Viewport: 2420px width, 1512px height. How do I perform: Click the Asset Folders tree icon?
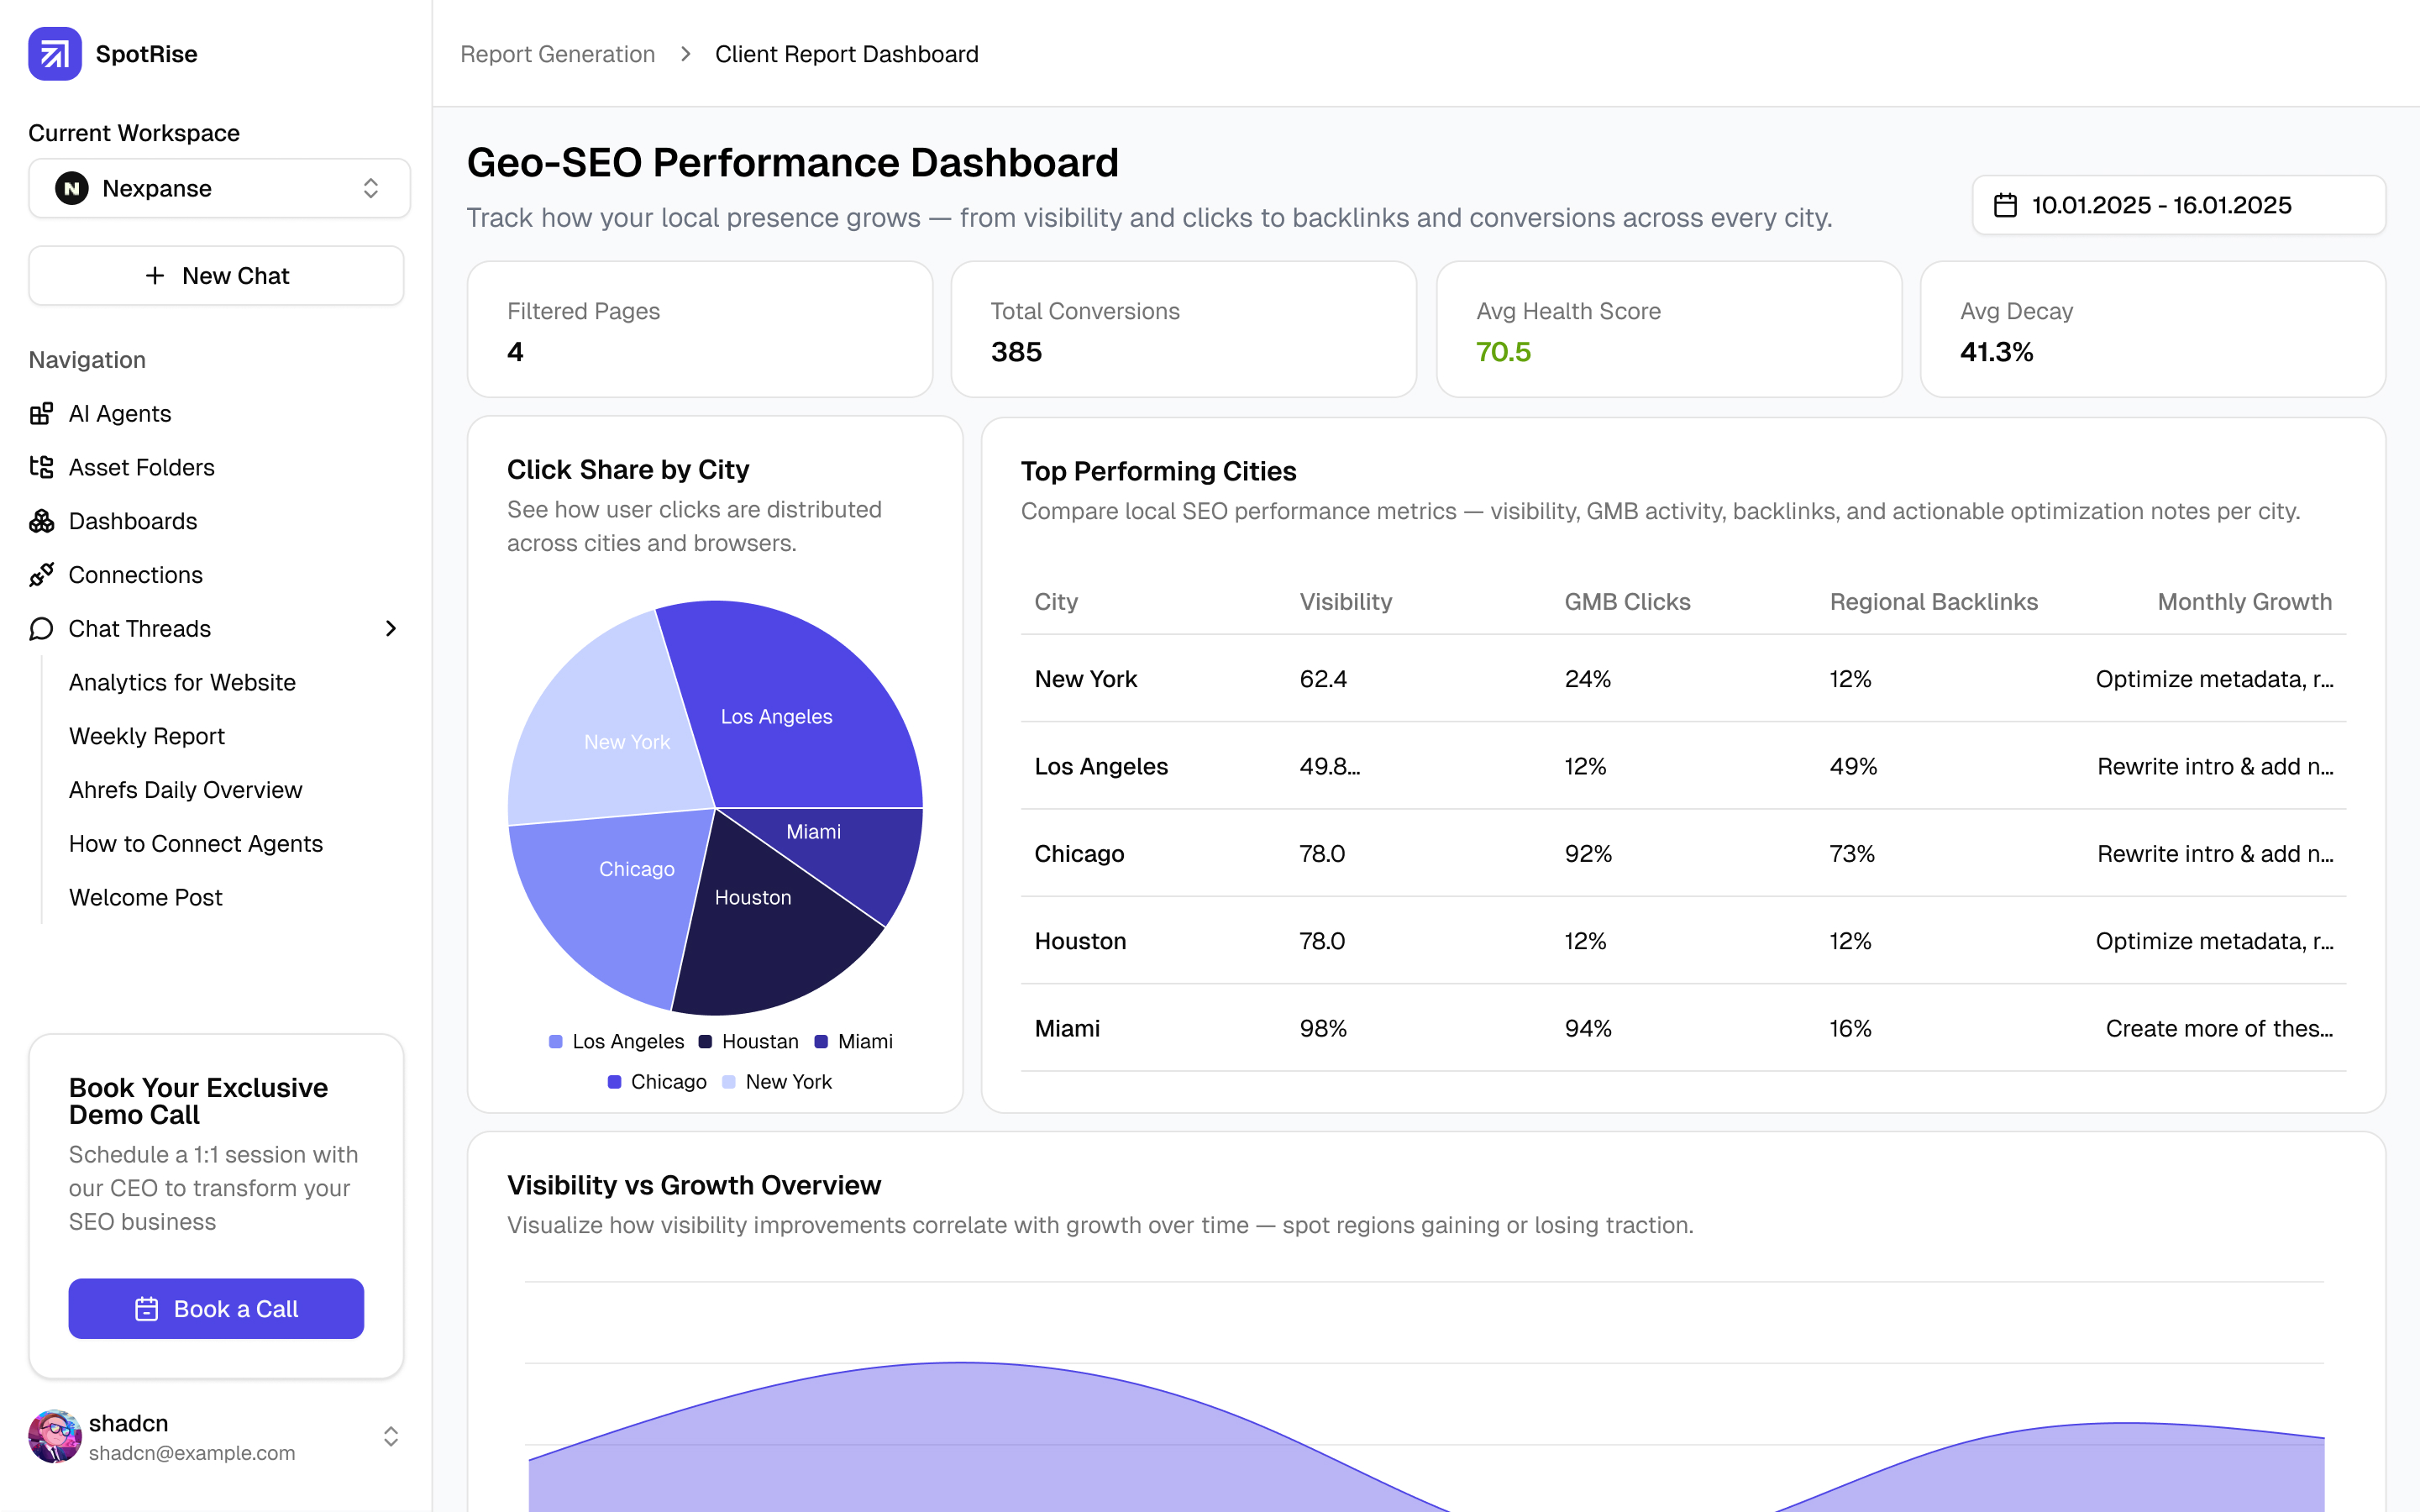pyautogui.click(x=41, y=467)
